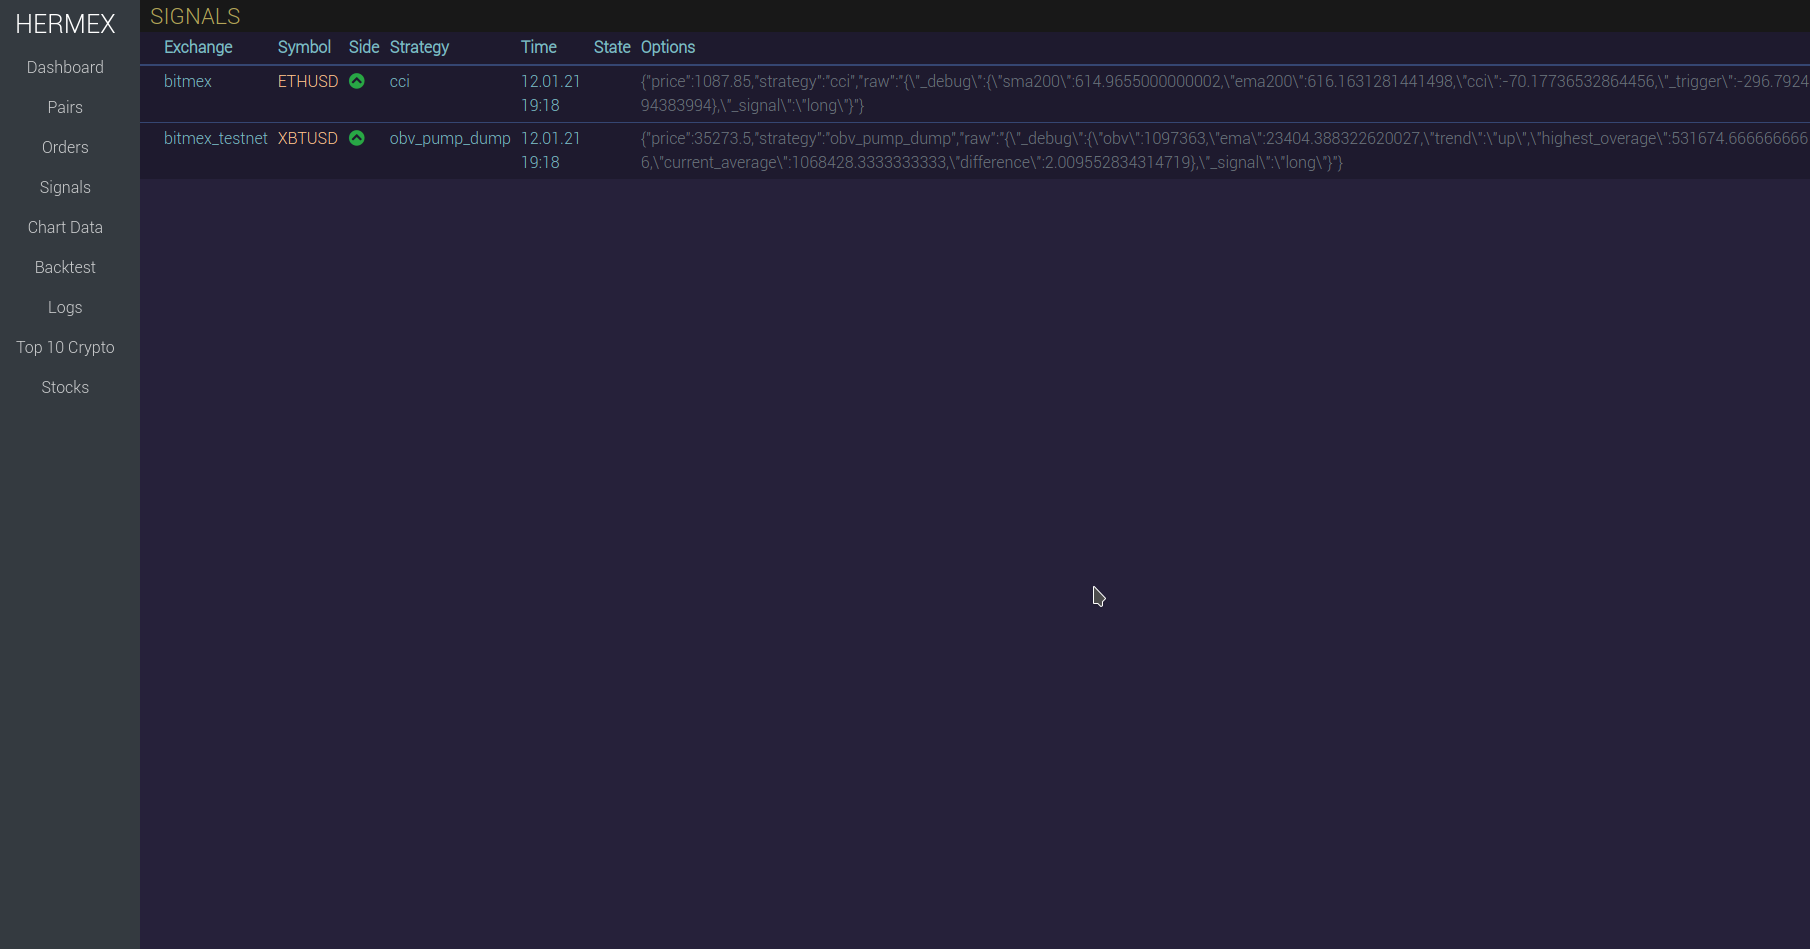Select the bitmex_testnet exchange cell
Screen dimensions: 1810x949
coord(216,138)
